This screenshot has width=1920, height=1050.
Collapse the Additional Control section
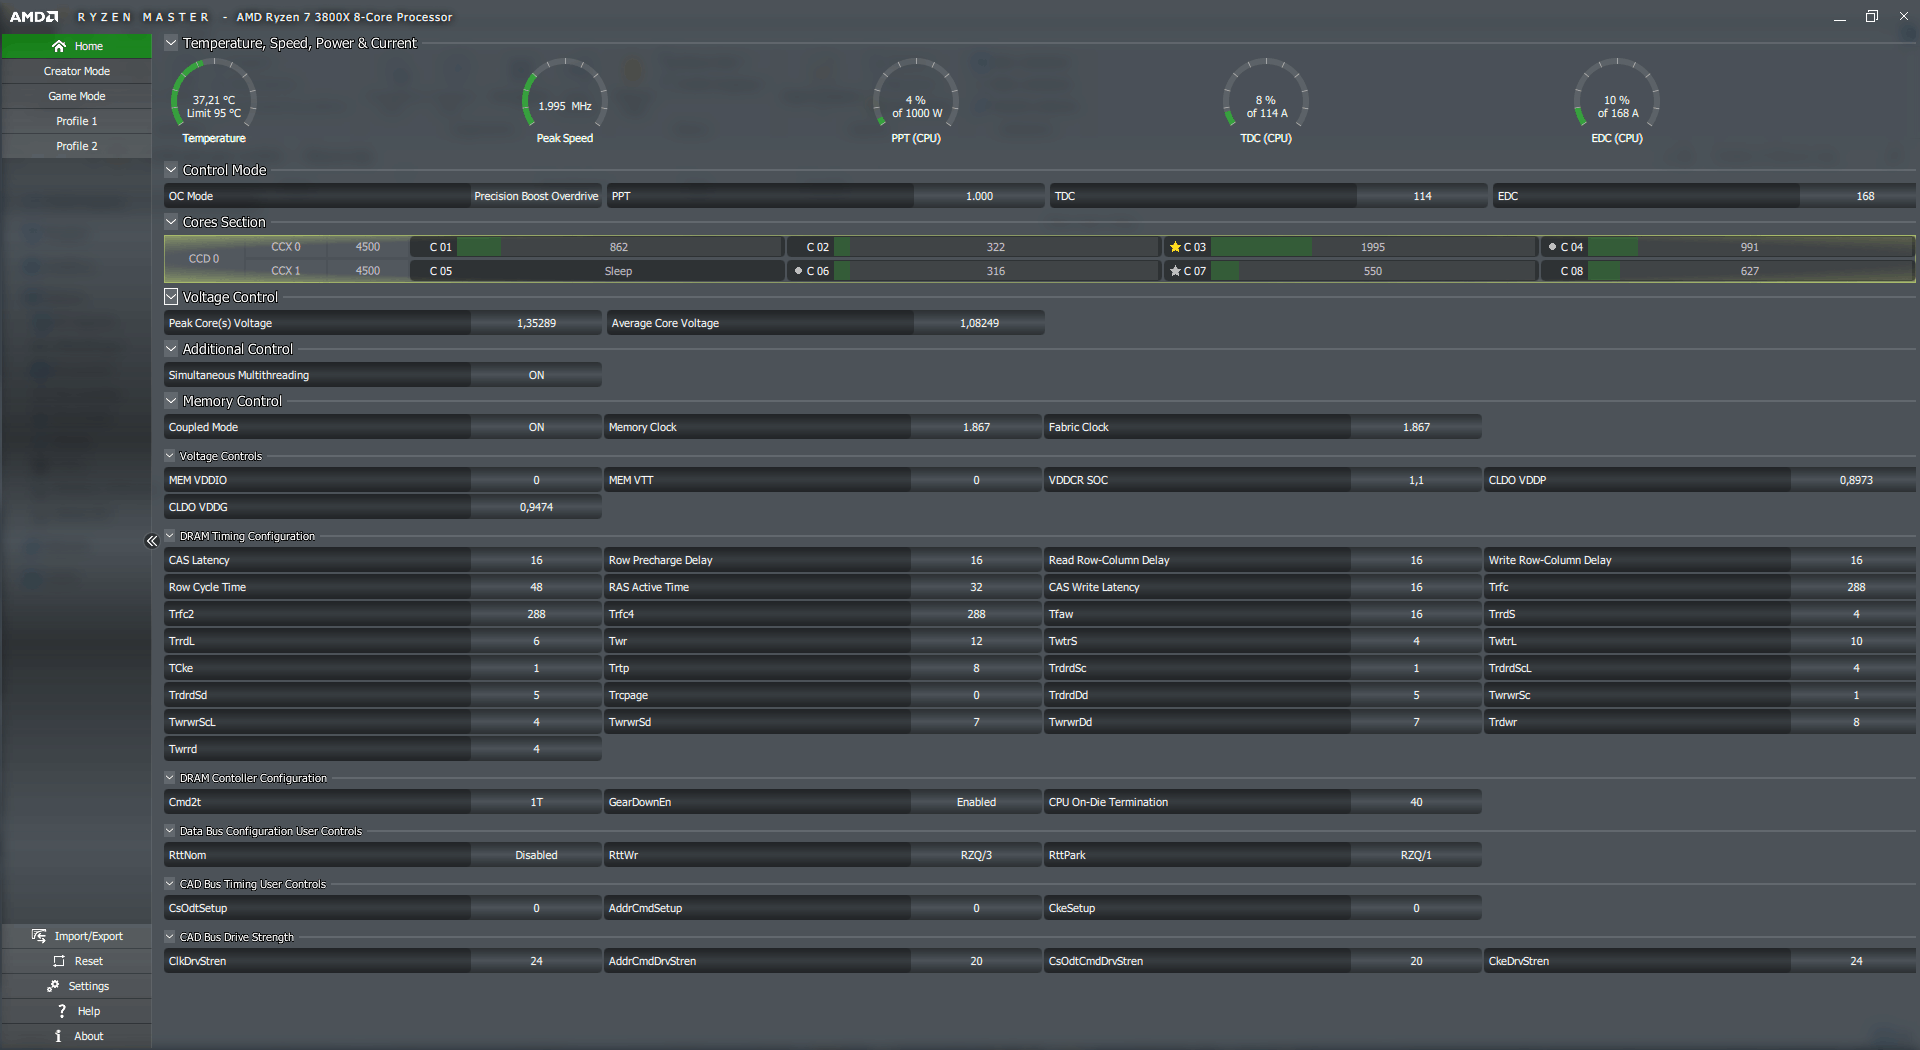(171, 349)
